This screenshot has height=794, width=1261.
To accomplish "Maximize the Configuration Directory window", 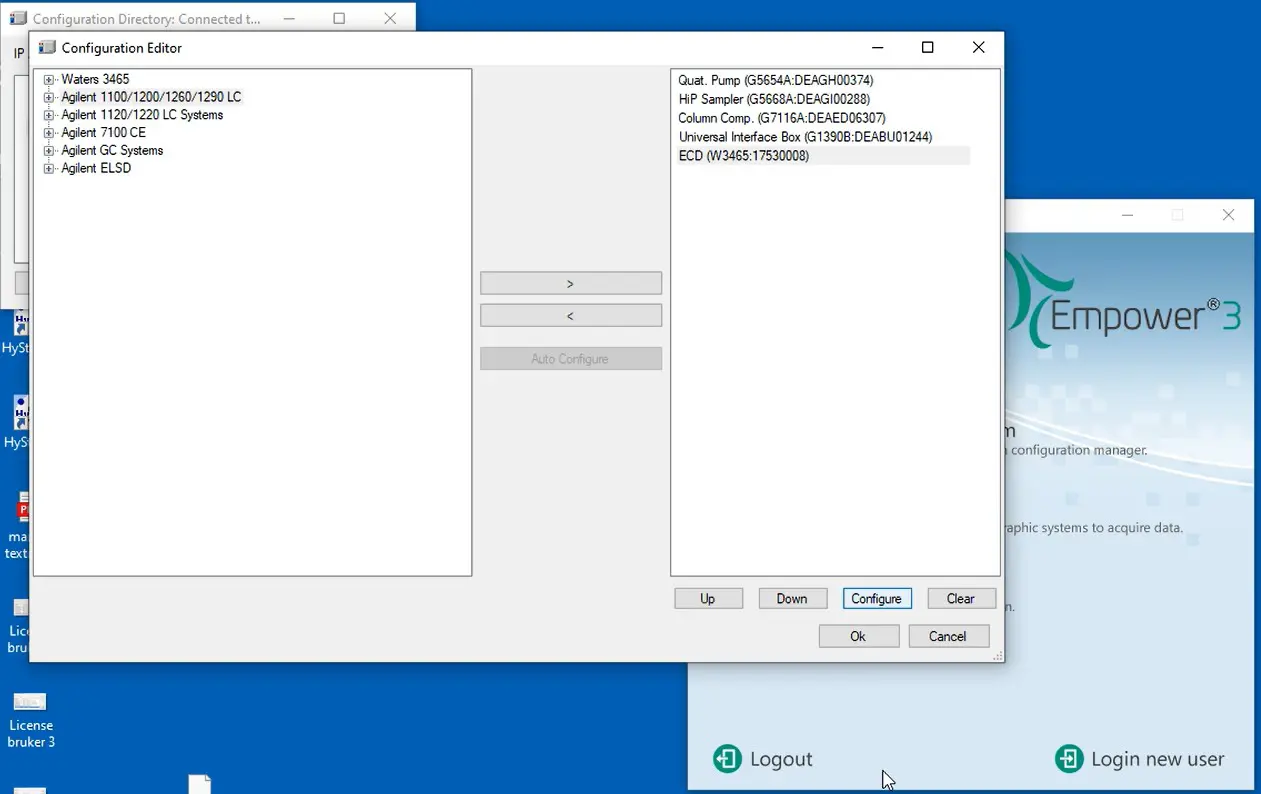I will point(339,18).
